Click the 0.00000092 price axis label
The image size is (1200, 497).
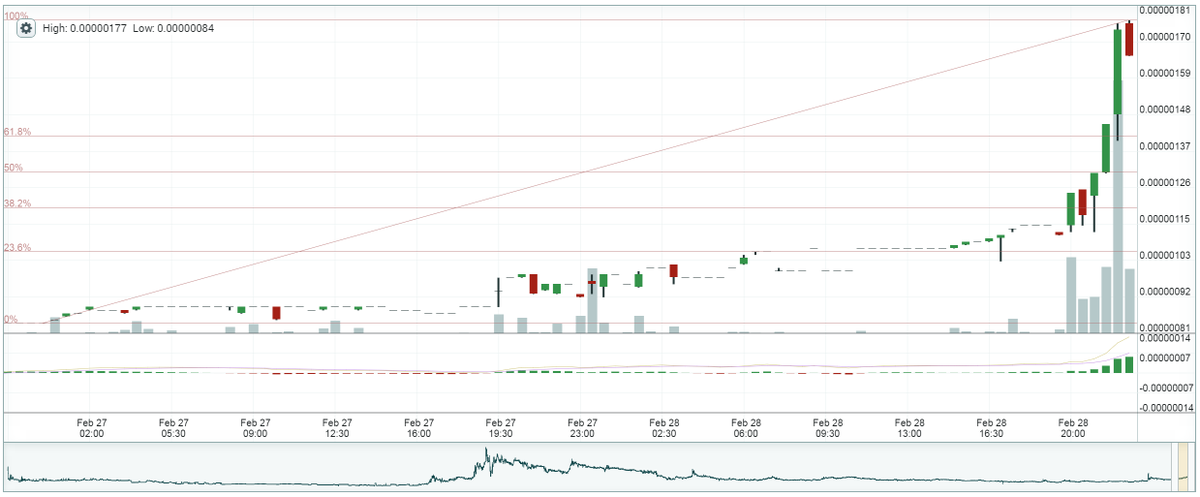[1166, 292]
